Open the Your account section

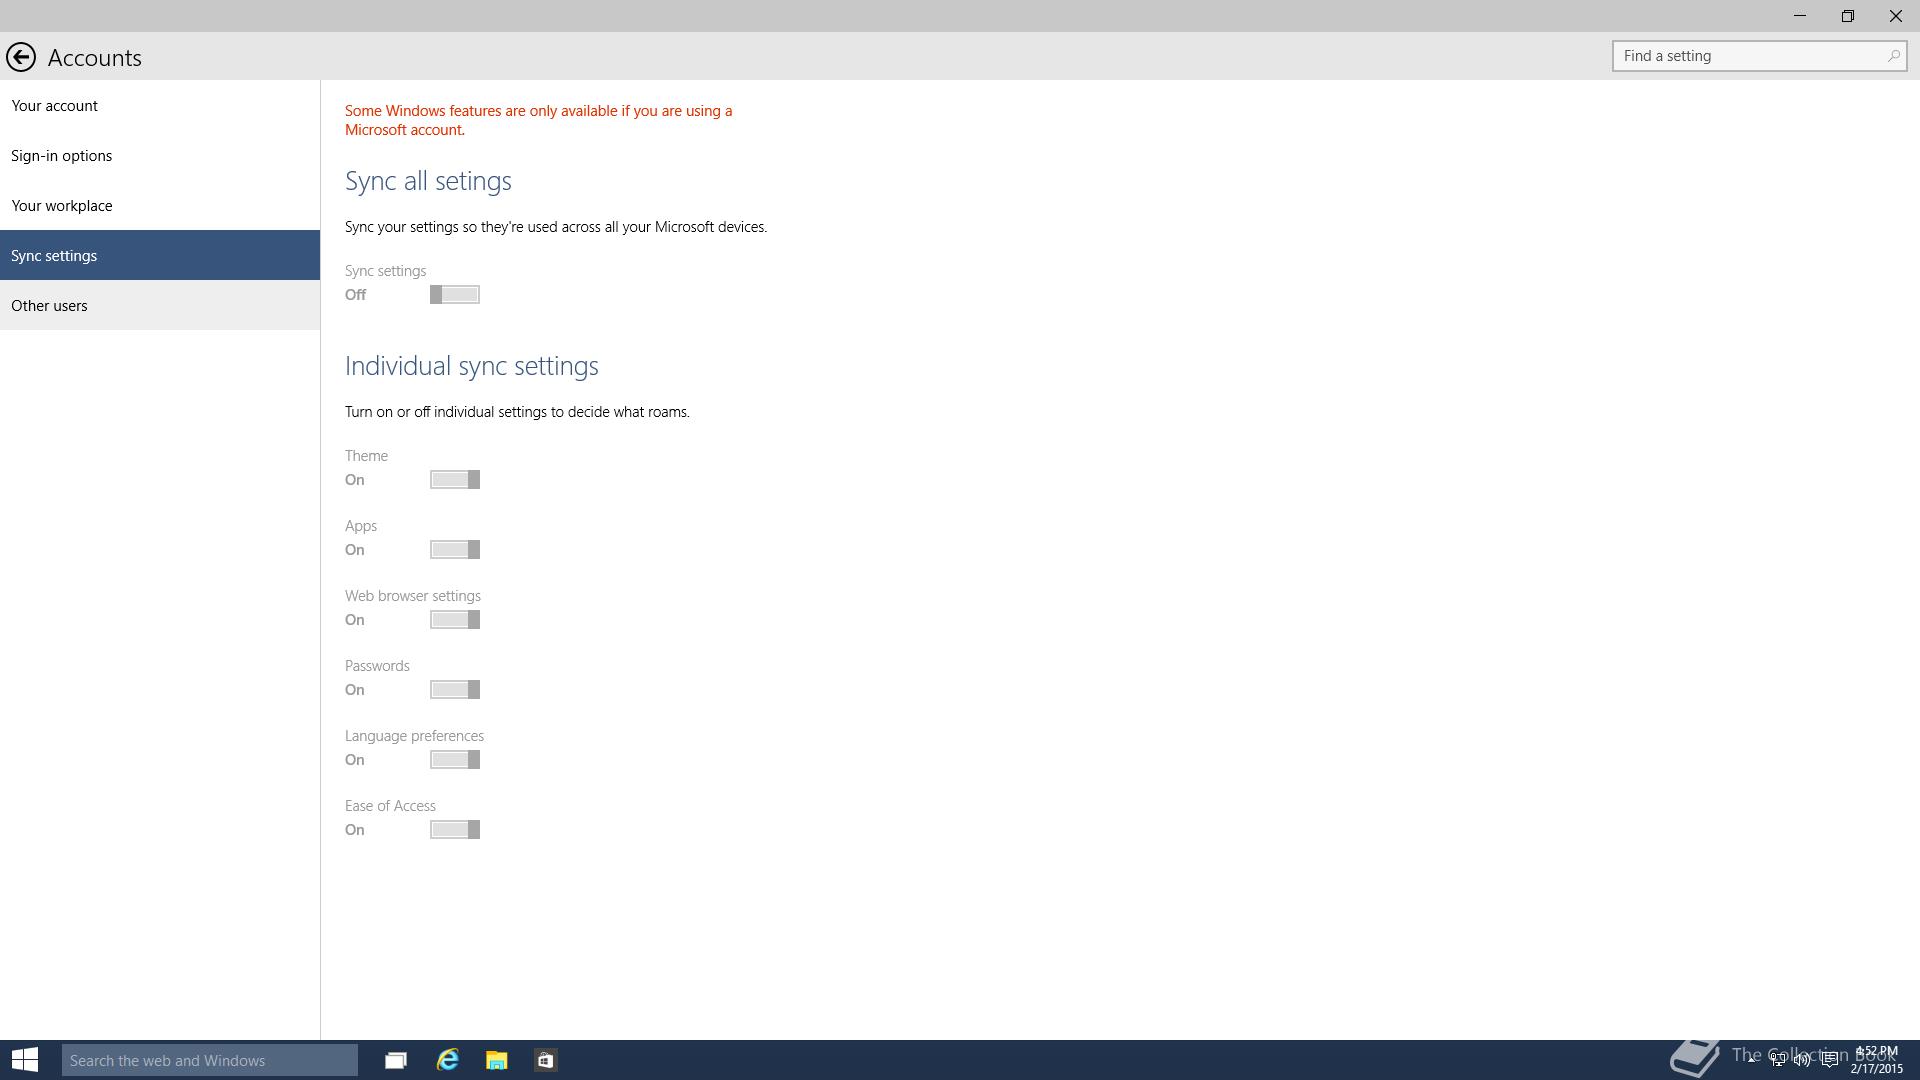tap(160, 105)
